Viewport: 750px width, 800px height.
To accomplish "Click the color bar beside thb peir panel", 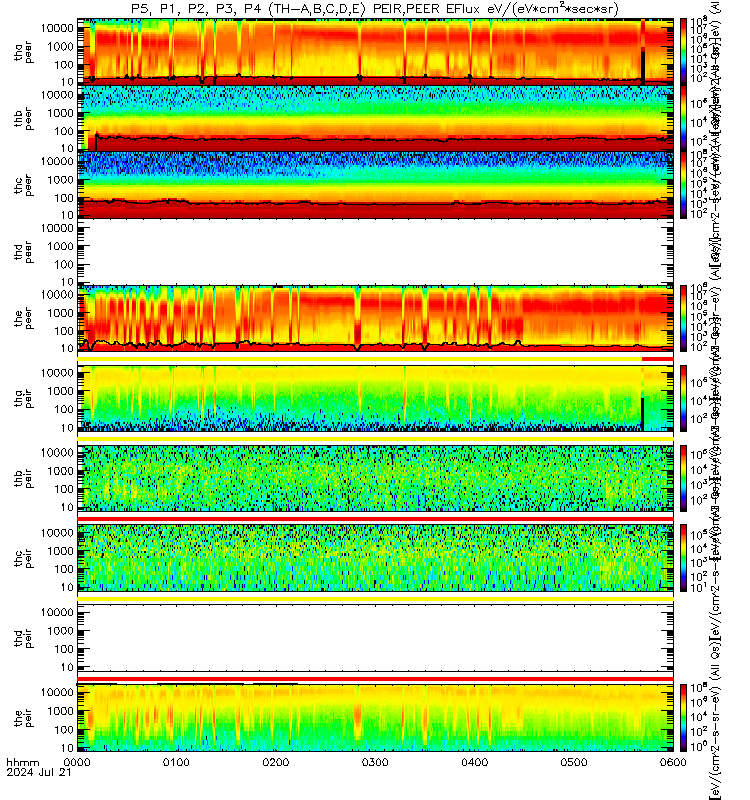I will pos(684,478).
